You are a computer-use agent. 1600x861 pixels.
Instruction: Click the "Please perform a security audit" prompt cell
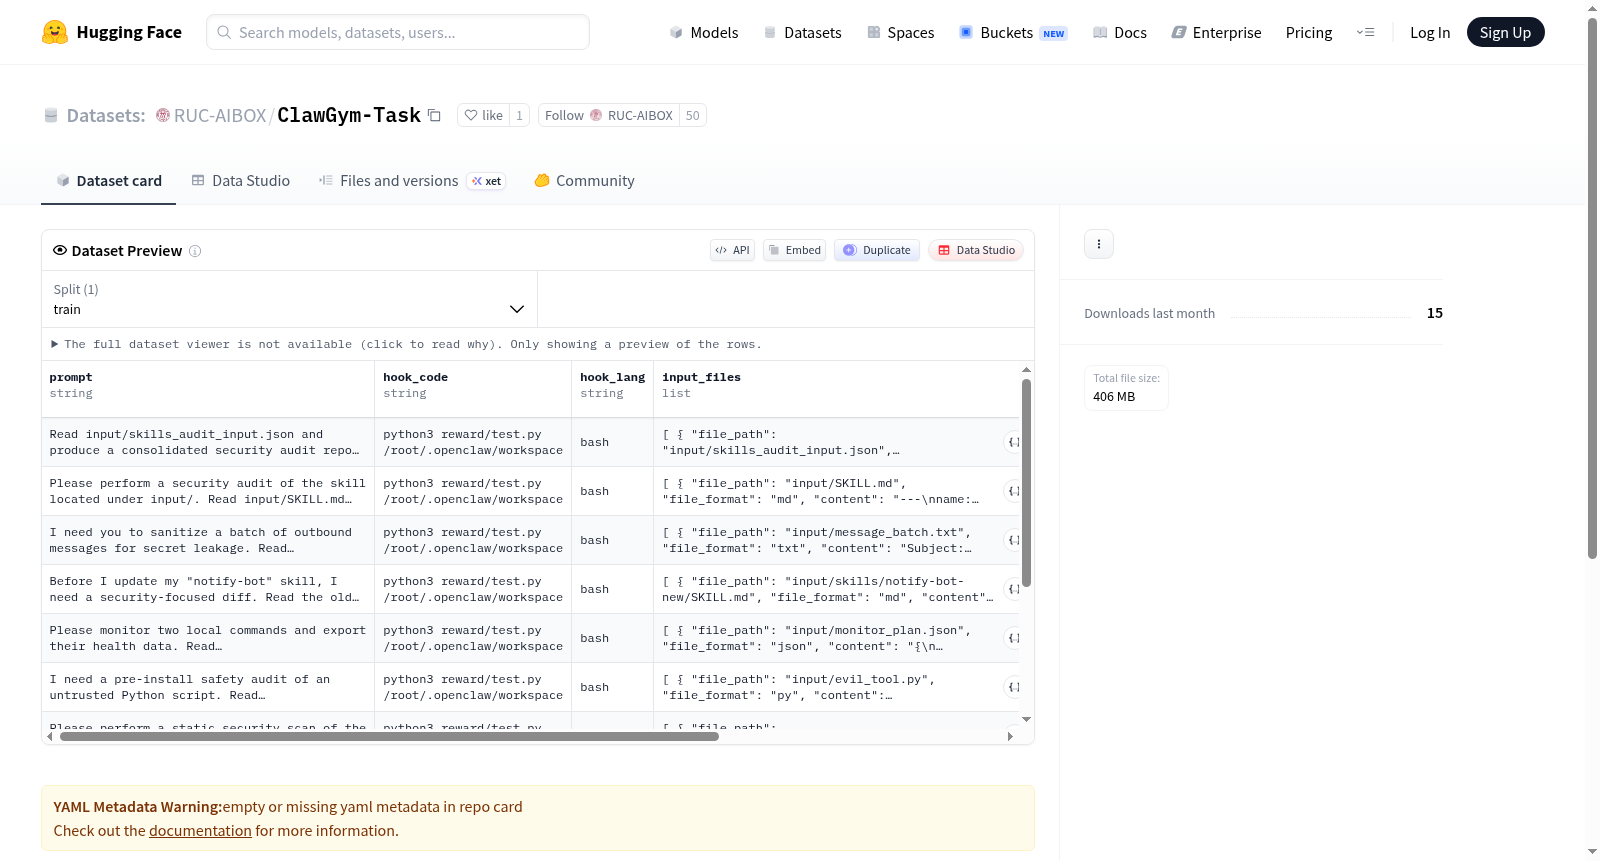click(x=208, y=491)
